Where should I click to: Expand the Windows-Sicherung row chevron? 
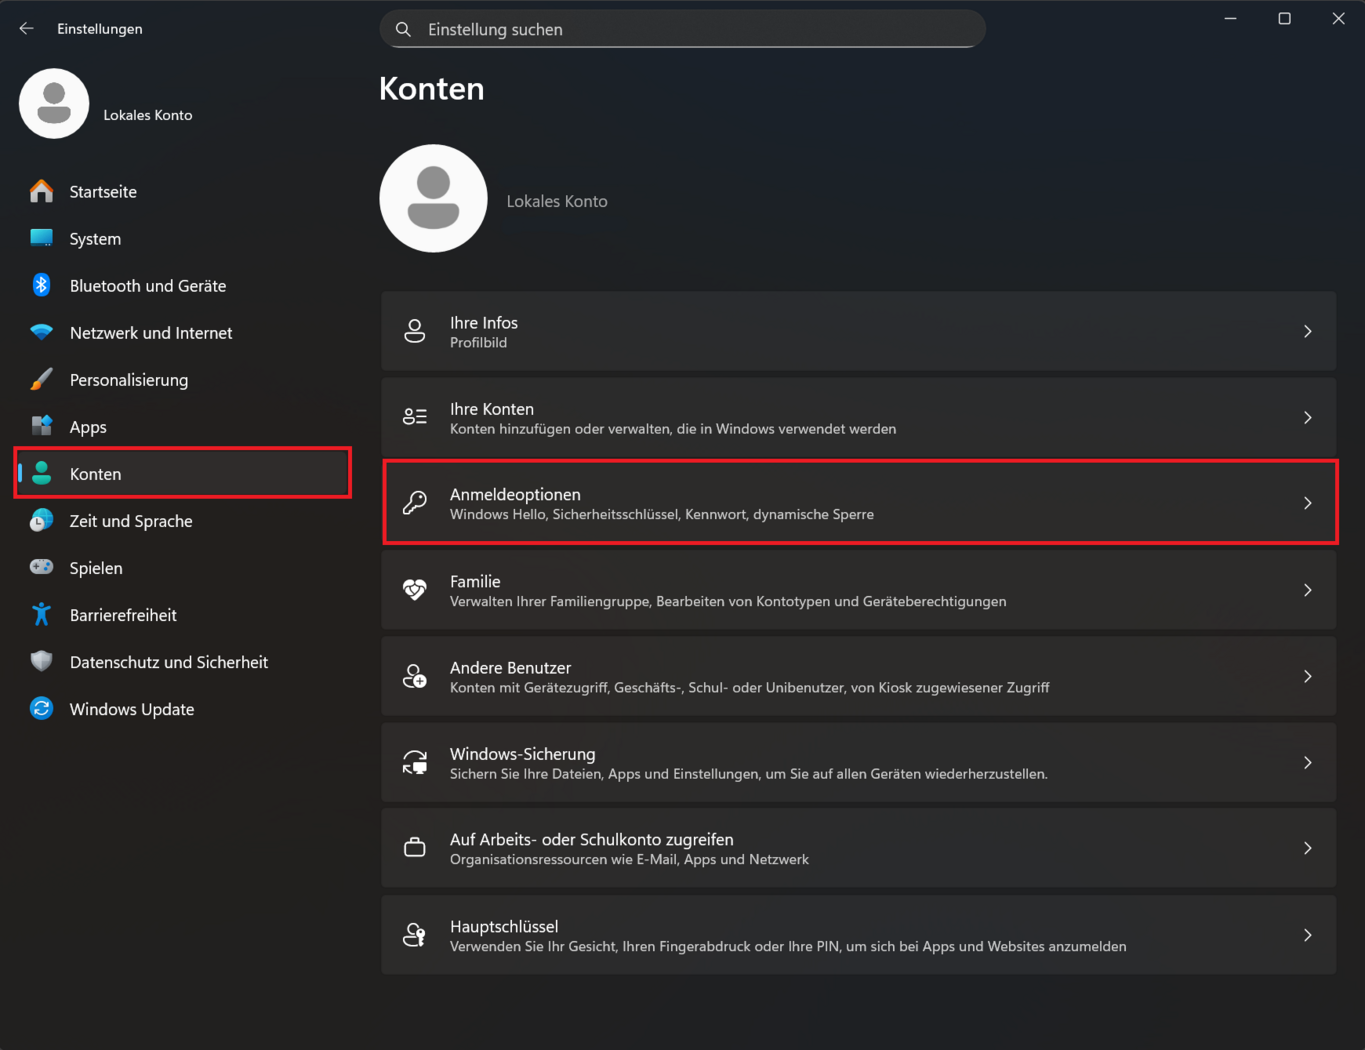pyautogui.click(x=1307, y=762)
